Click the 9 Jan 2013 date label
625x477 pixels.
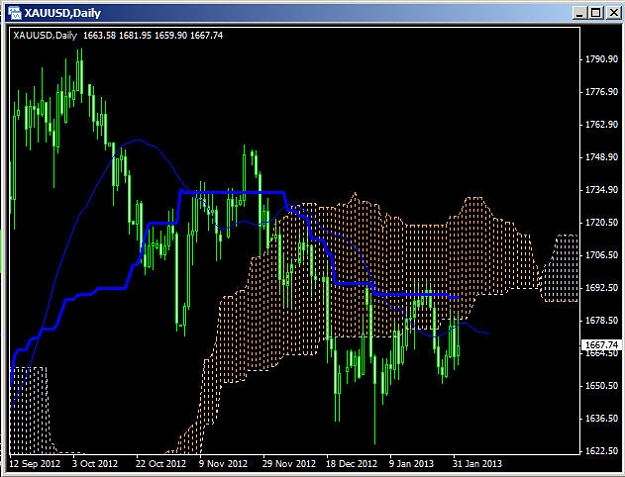[411, 464]
